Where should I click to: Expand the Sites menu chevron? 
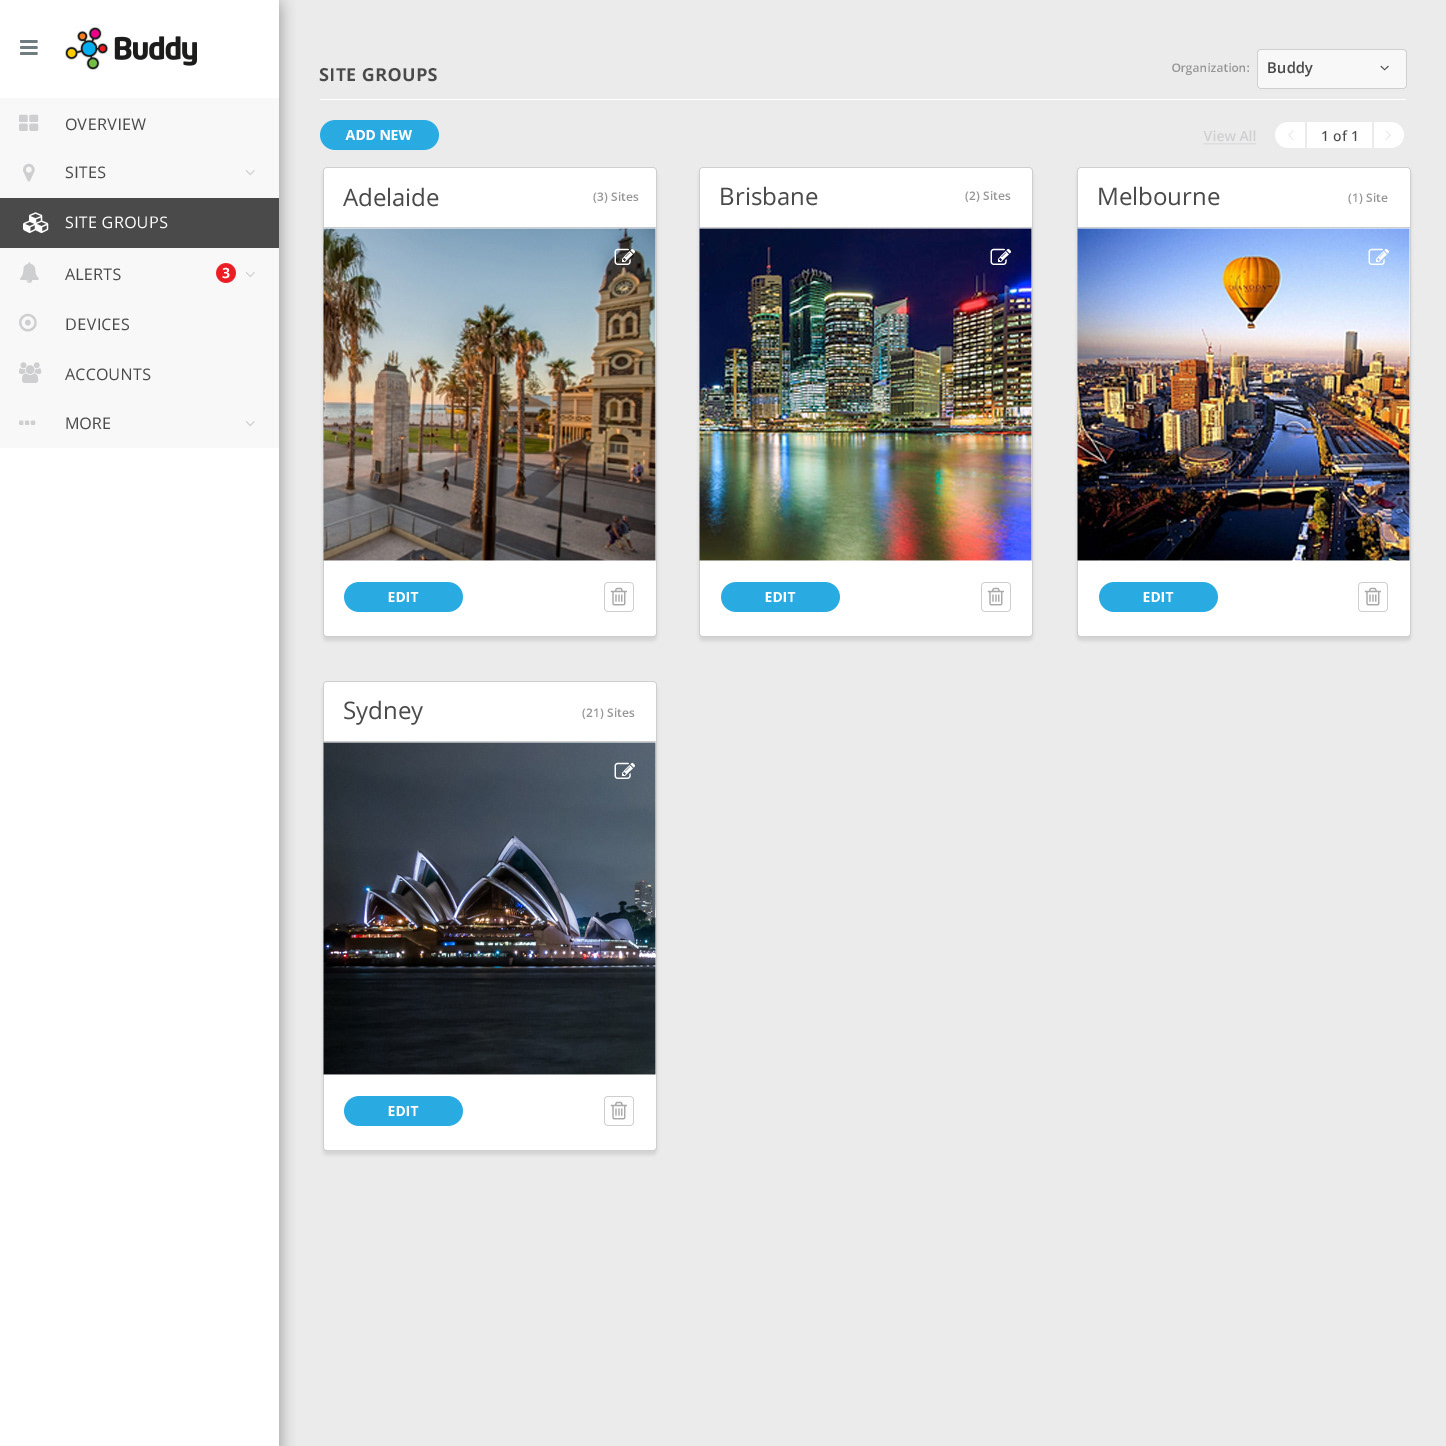250,172
